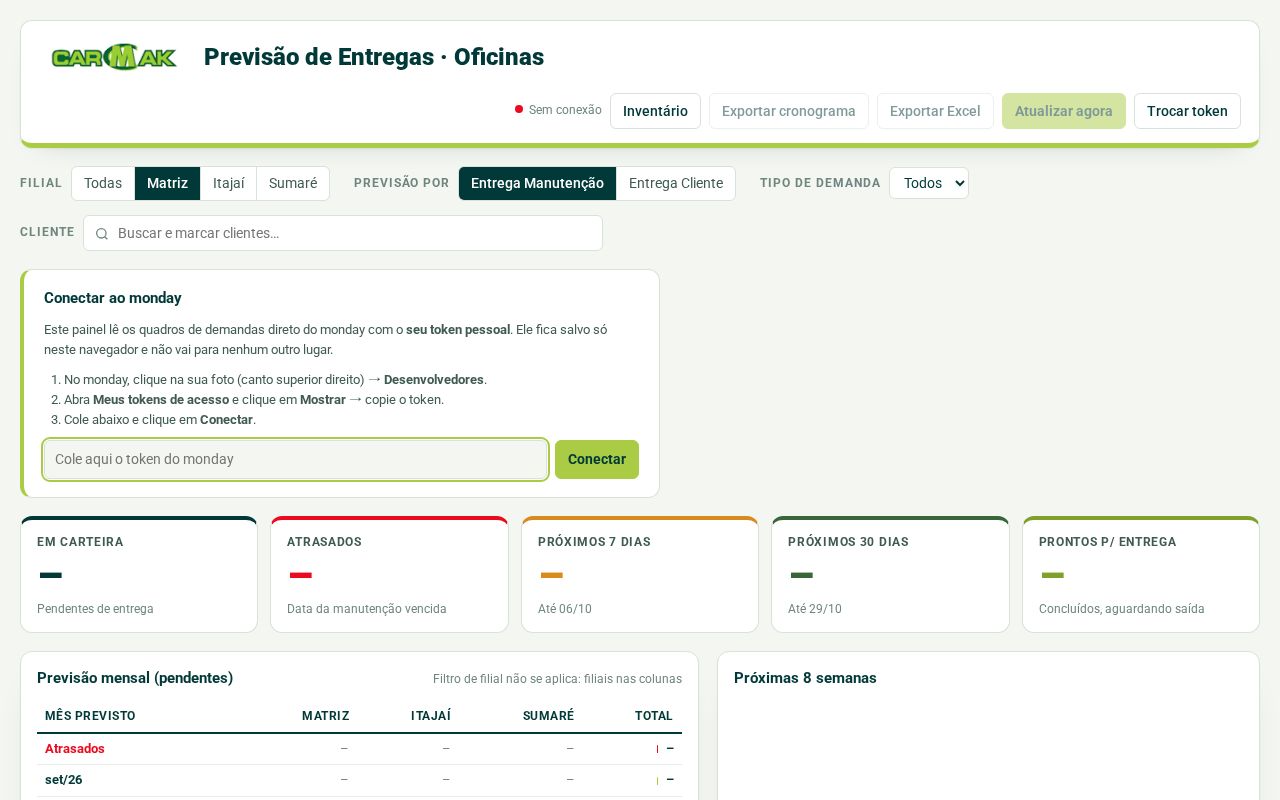Image resolution: width=1280 pixels, height=800 pixels.
Task: Switch forecast to Entrega Cliente
Action: click(676, 183)
